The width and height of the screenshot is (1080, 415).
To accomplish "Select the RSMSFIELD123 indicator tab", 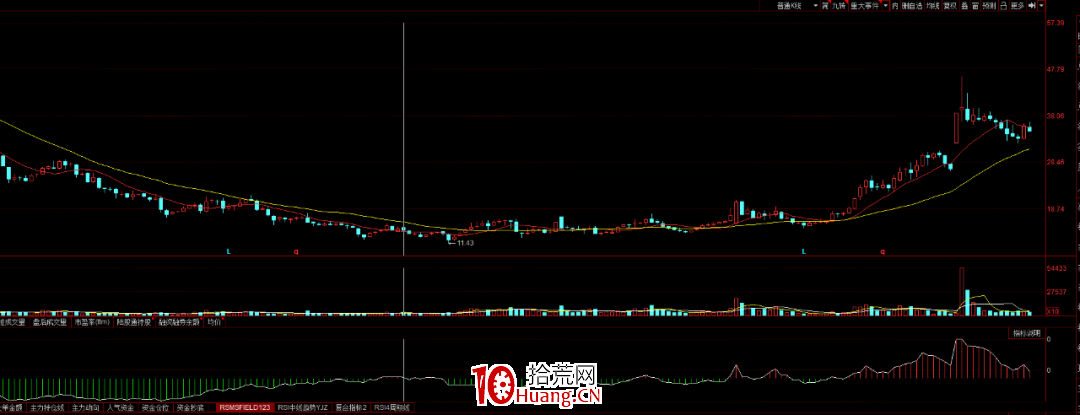I will [245, 407].
